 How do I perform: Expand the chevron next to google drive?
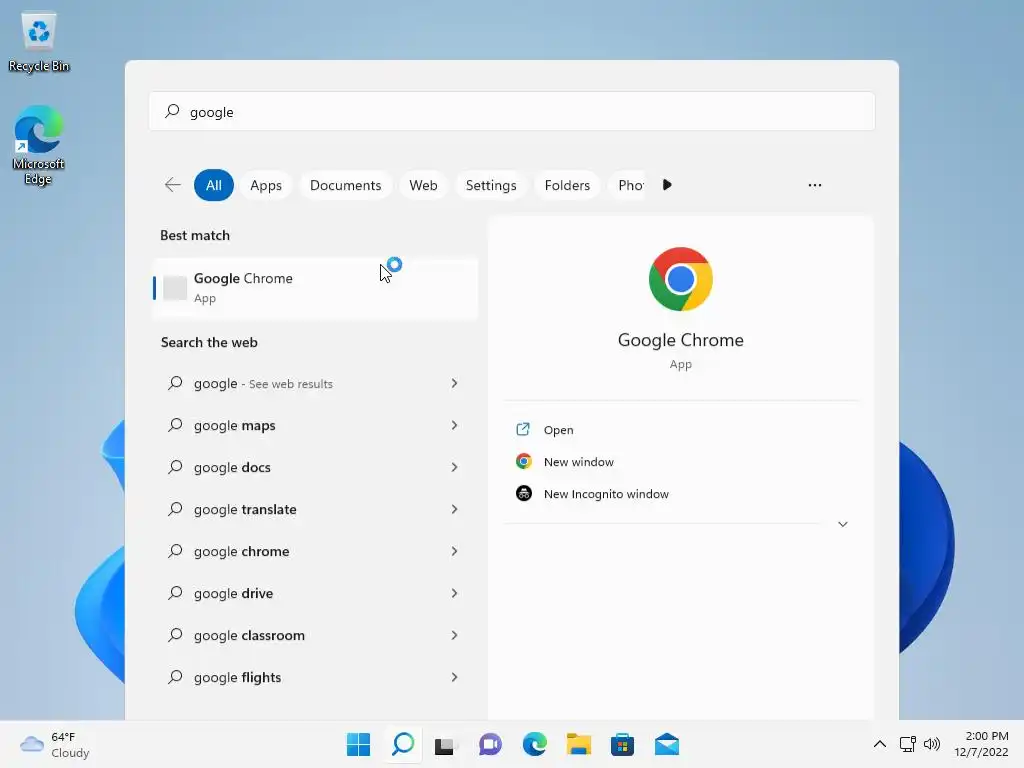click(455, 593)
